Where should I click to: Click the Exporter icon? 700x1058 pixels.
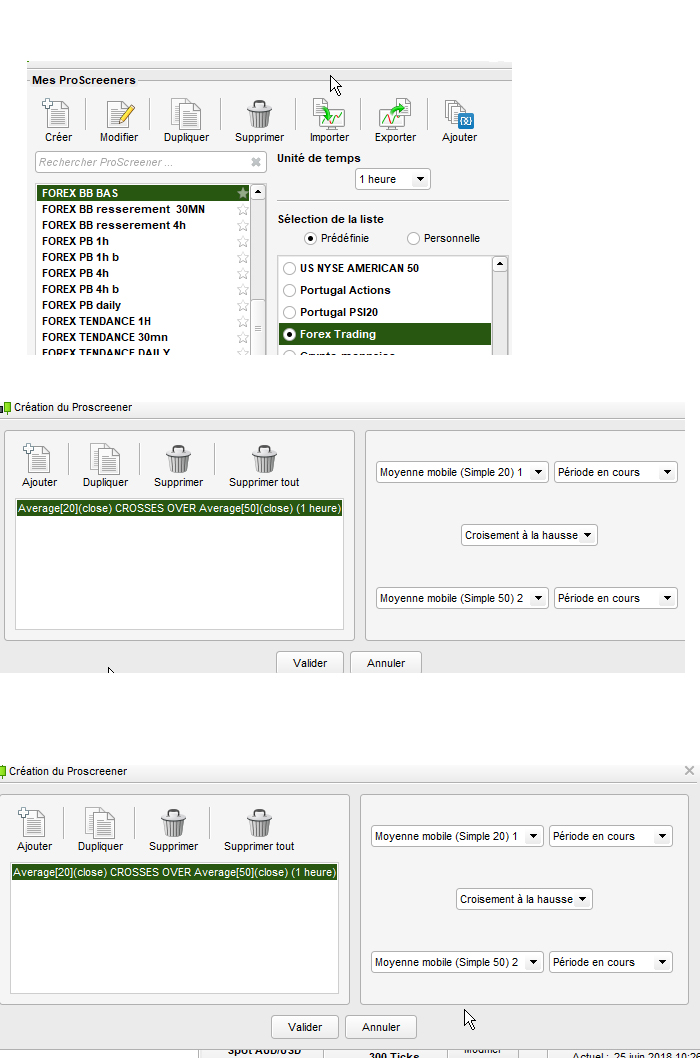coord(395,113)
